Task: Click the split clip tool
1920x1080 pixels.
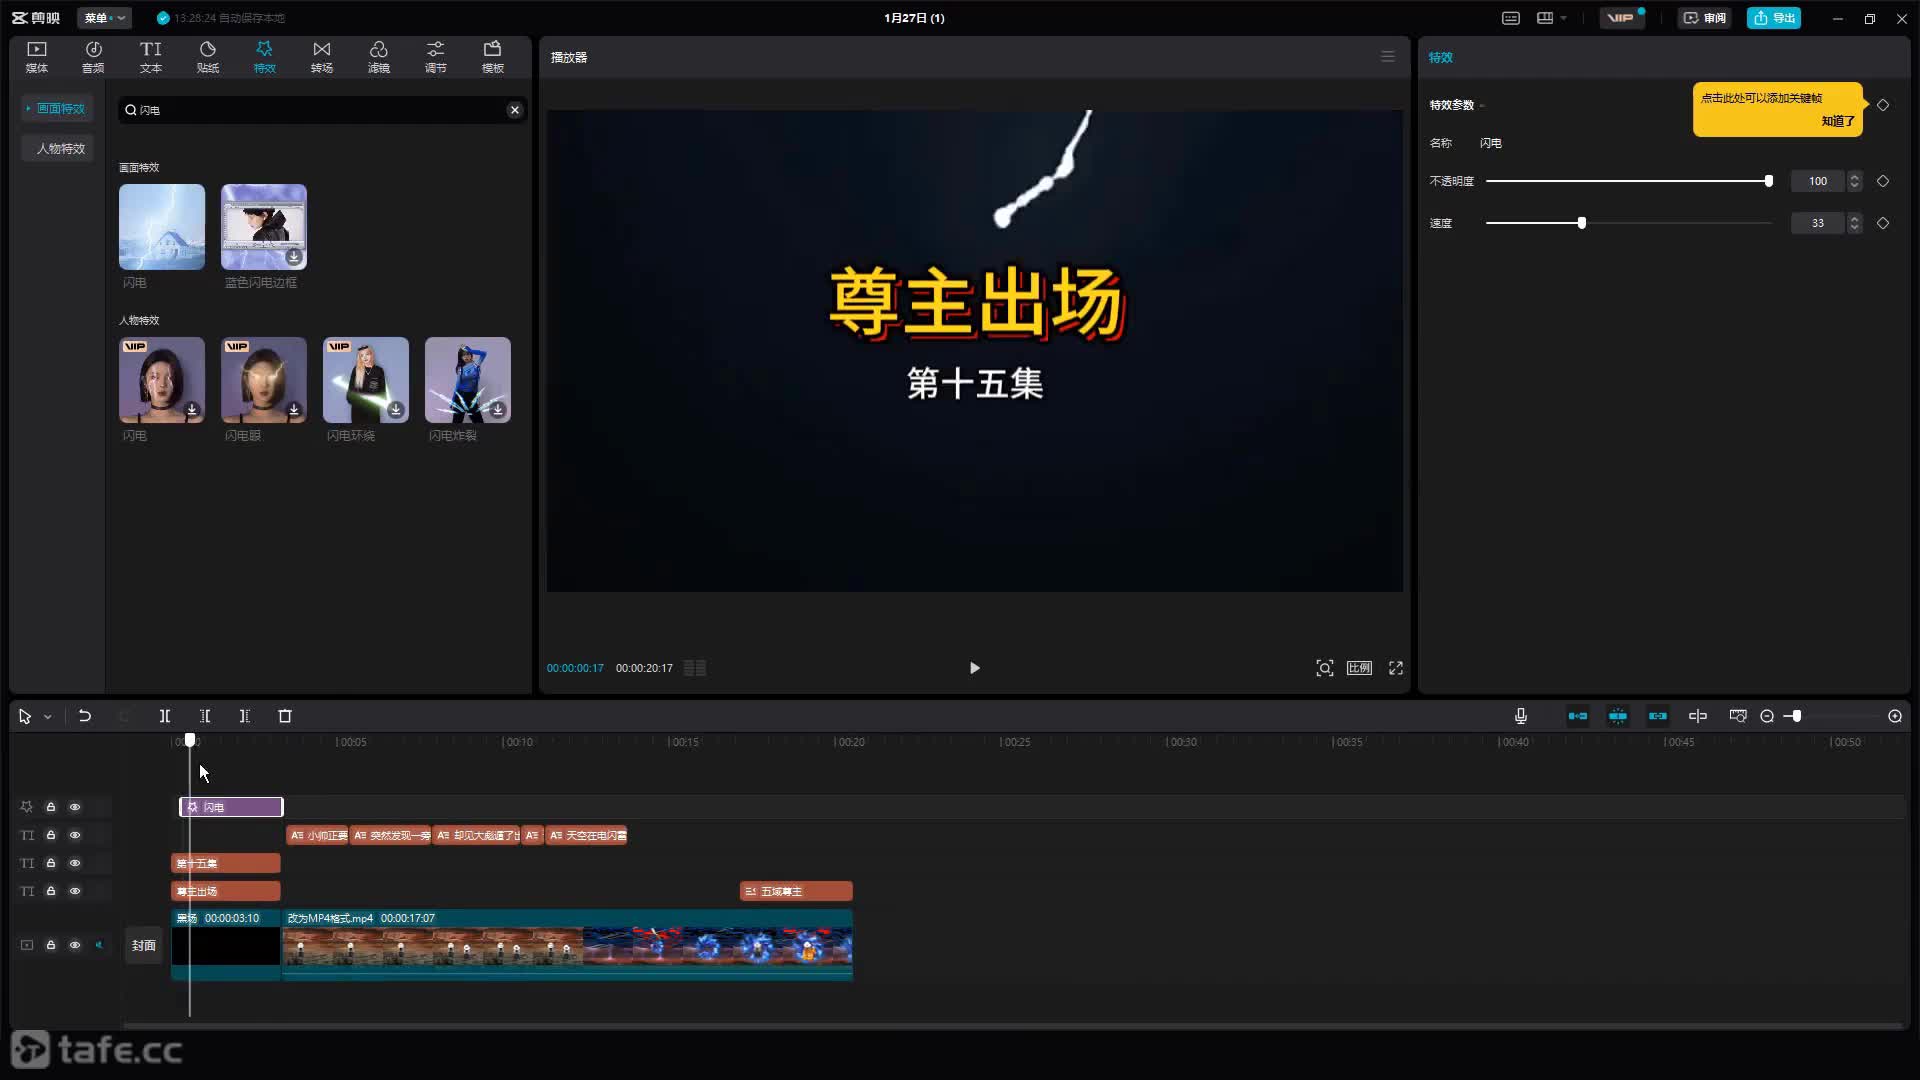Action: click(165, 716)
